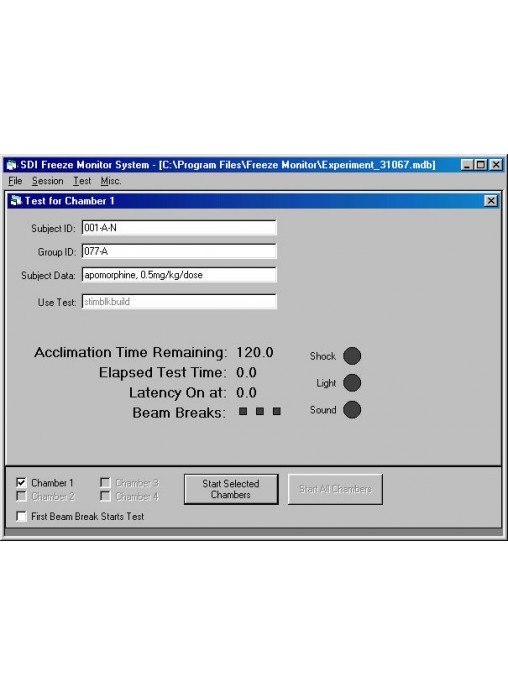
Task: Click the middle Beam Breaks square indicator
Action: [260, 411]
